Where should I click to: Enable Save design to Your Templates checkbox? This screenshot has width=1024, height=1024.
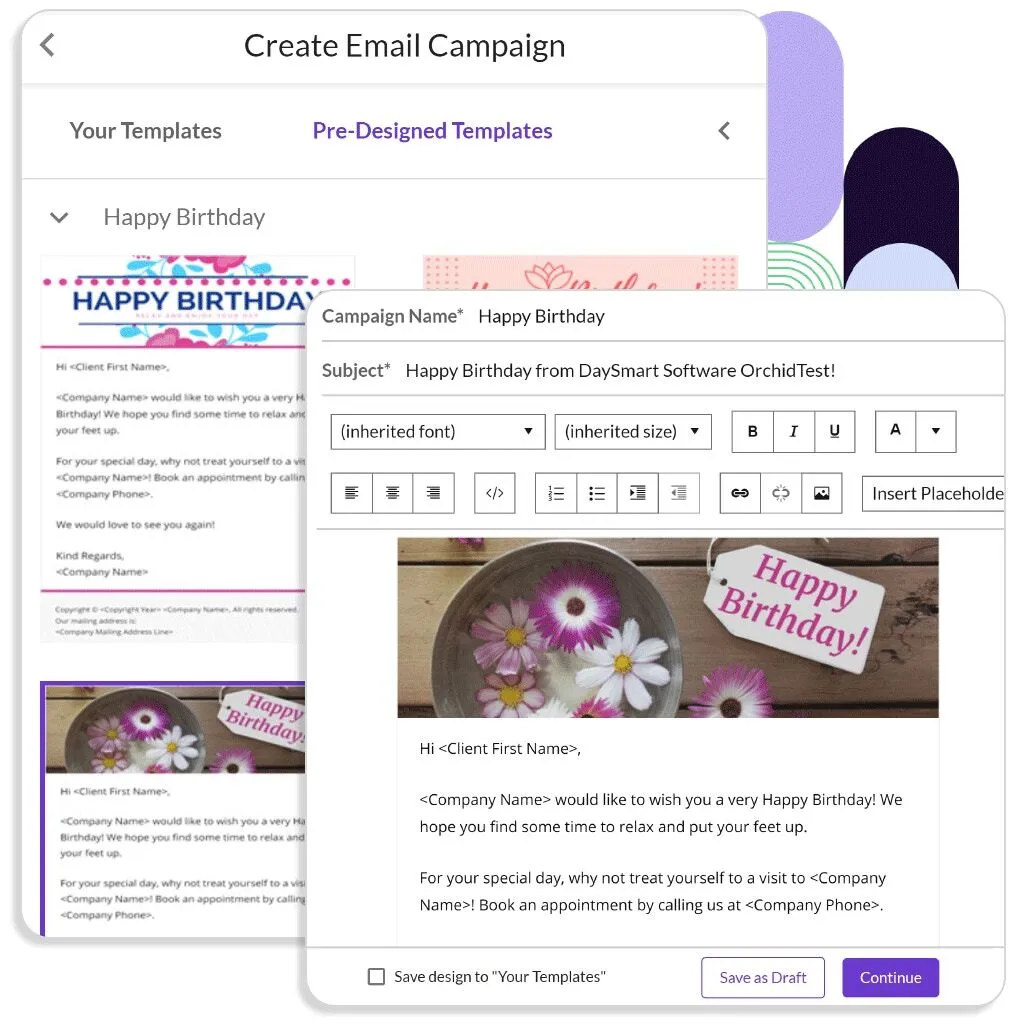pyautogui.click(x=376, y=976)
